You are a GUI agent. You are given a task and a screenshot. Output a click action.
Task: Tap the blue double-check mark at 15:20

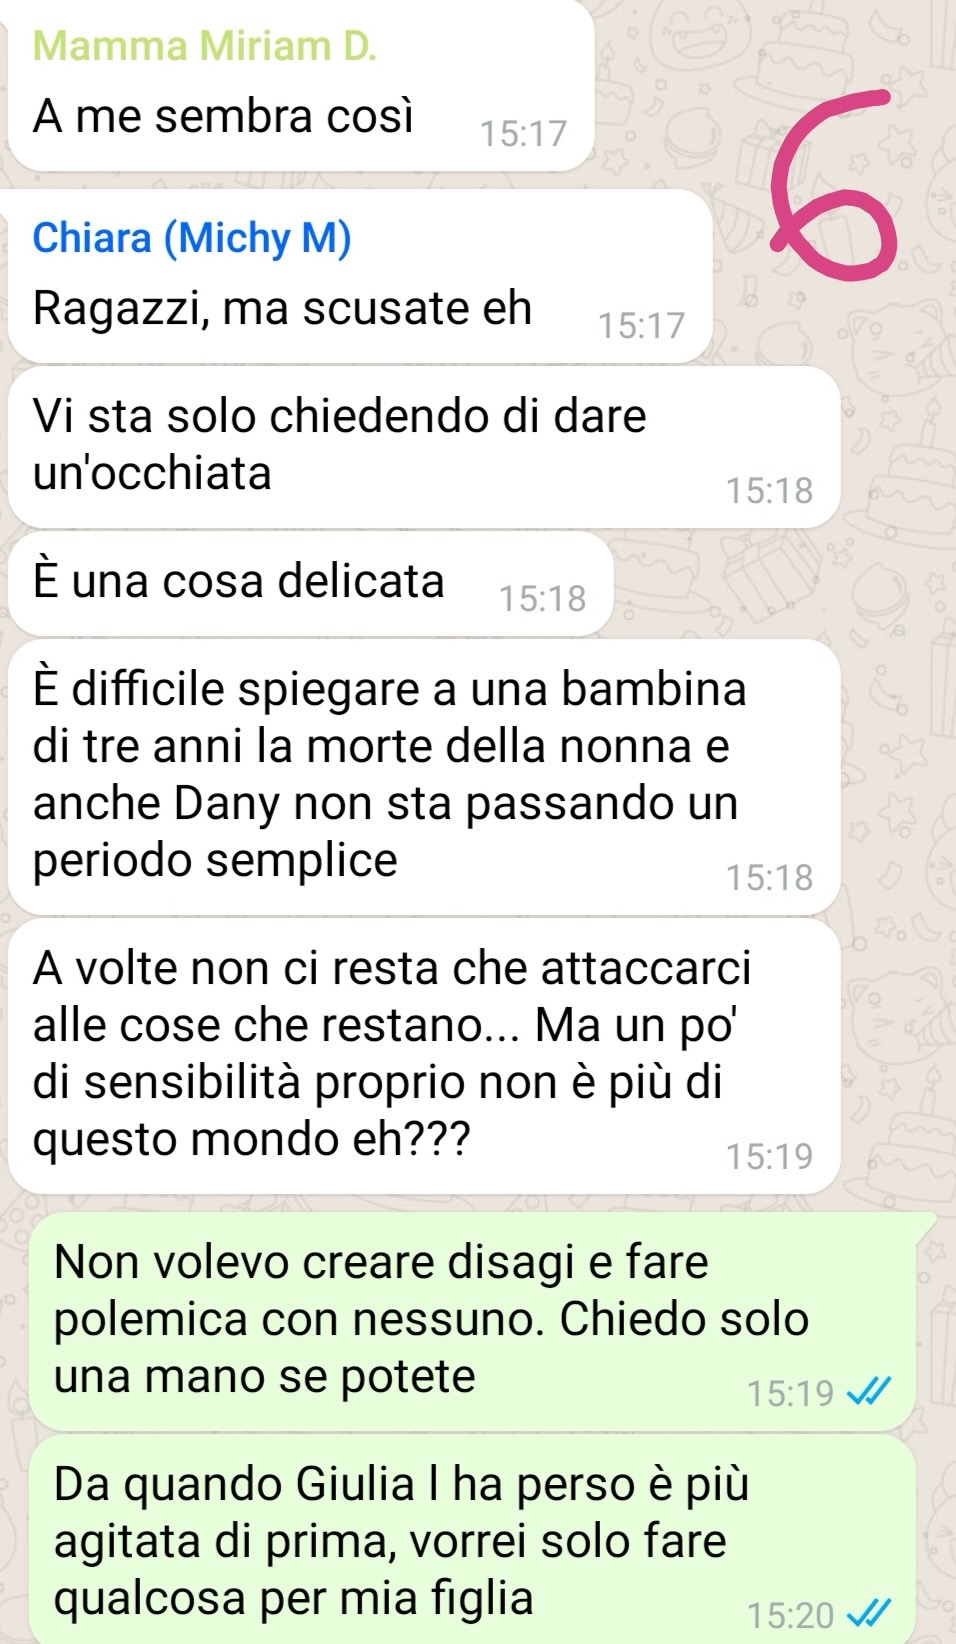pos(867,1614)
